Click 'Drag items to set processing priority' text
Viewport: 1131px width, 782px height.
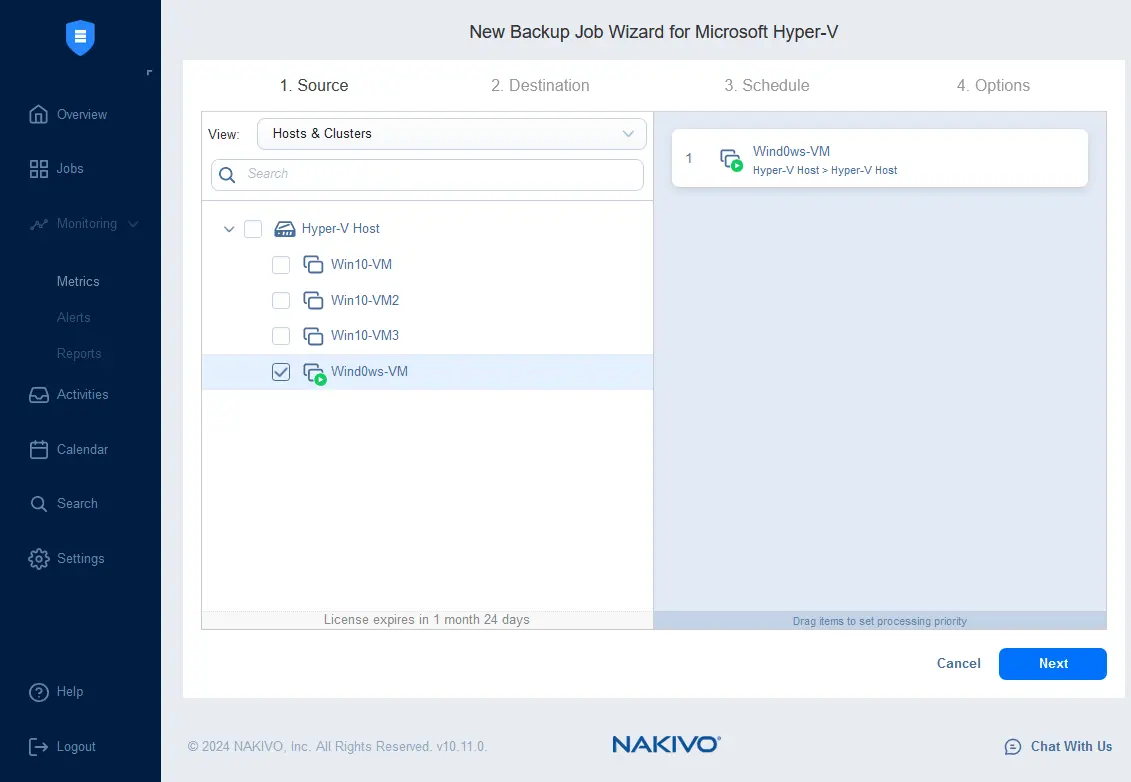tap(879, 621)
